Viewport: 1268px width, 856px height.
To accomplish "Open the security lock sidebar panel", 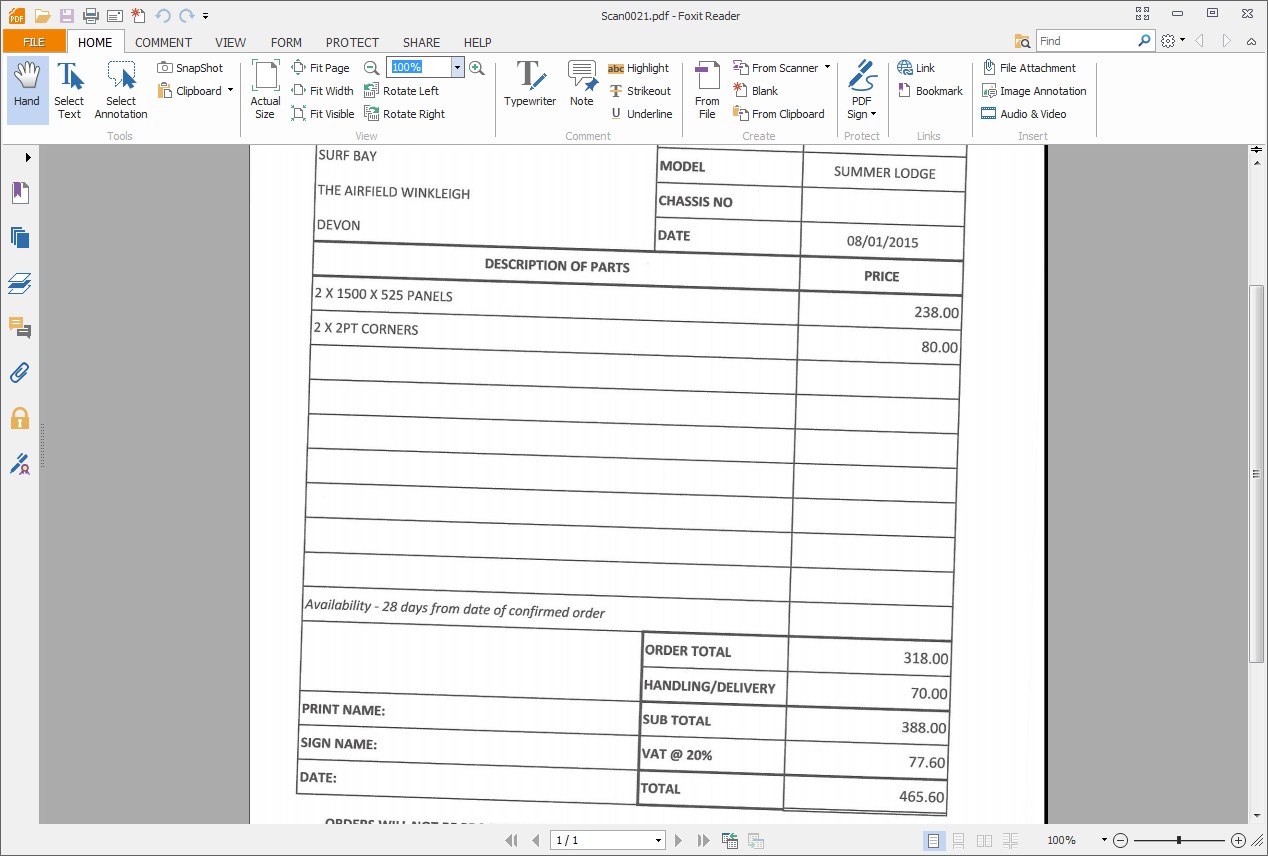I will click(x=19, y=418).
